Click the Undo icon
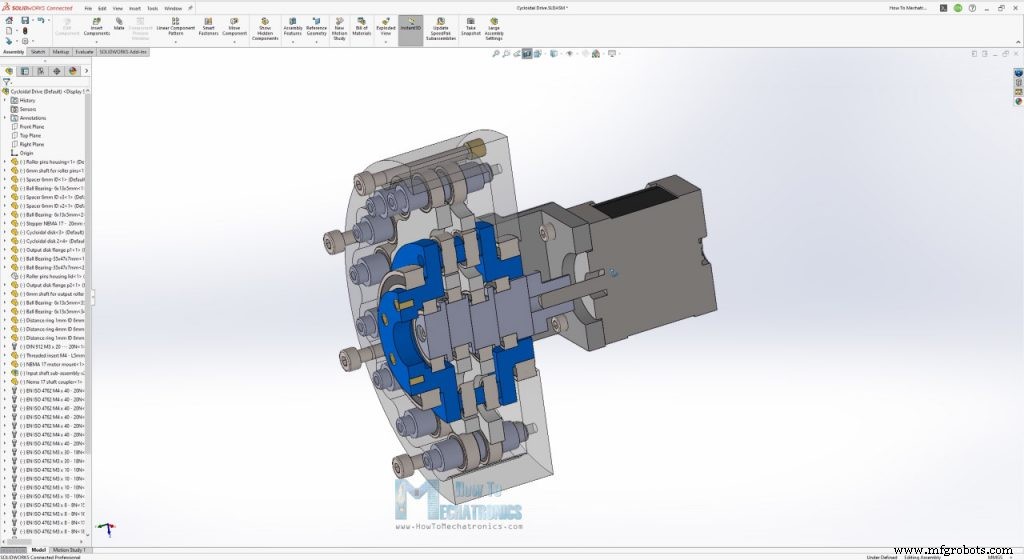Image resolution: width=1024 pixels, height=560 pixels. pos(40,20)
